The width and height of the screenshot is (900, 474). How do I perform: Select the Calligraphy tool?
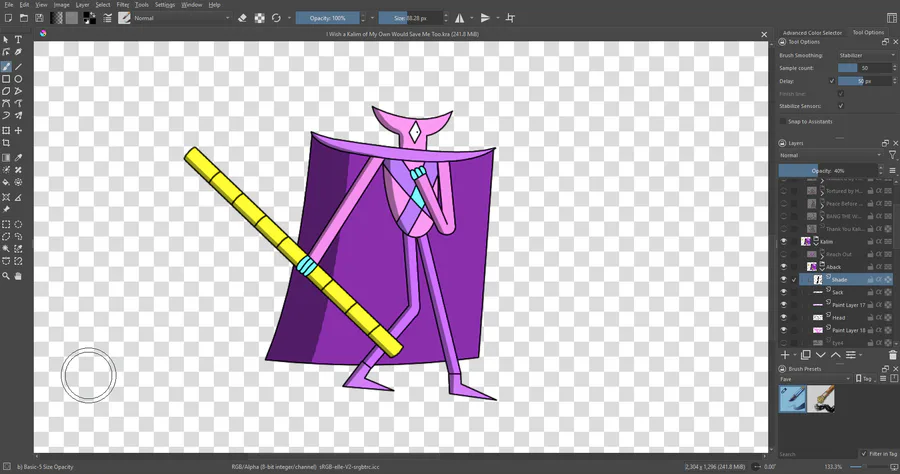[18, 52]
